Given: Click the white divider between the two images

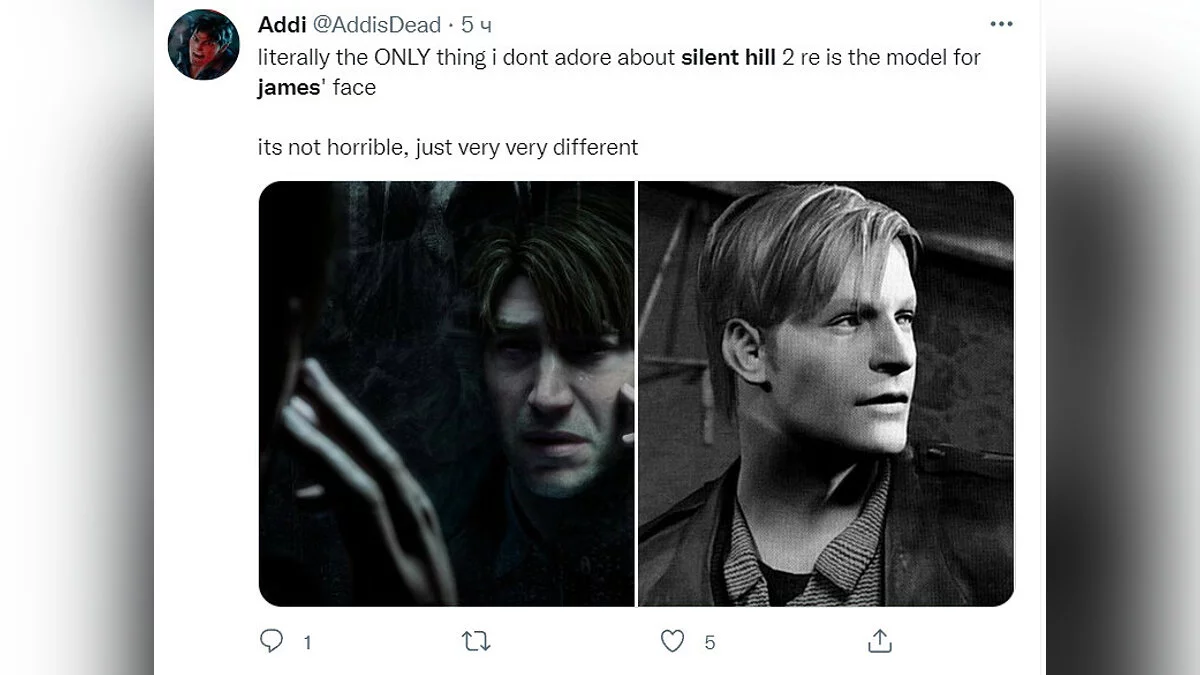Looking at the screenshot, I should click(636, 393).
